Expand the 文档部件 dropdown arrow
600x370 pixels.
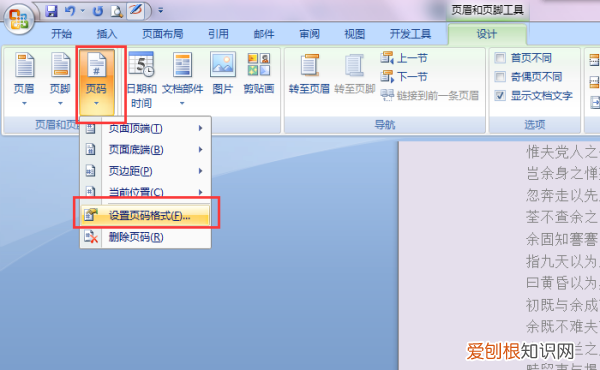click(x=183, y=103)
